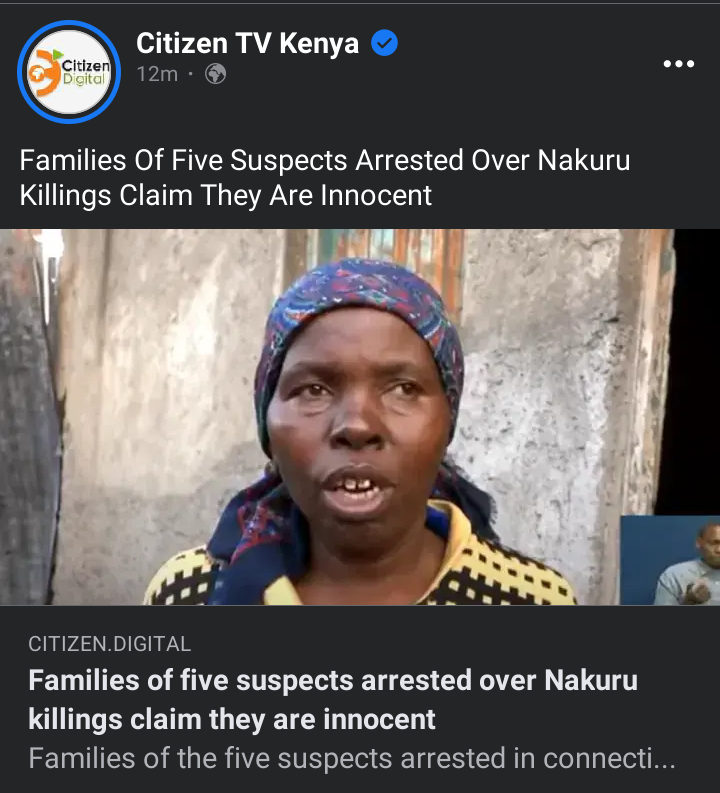Click the truncated article description snippet
The width and height of the screenshot is (720, 793).
tap(352, 758)
